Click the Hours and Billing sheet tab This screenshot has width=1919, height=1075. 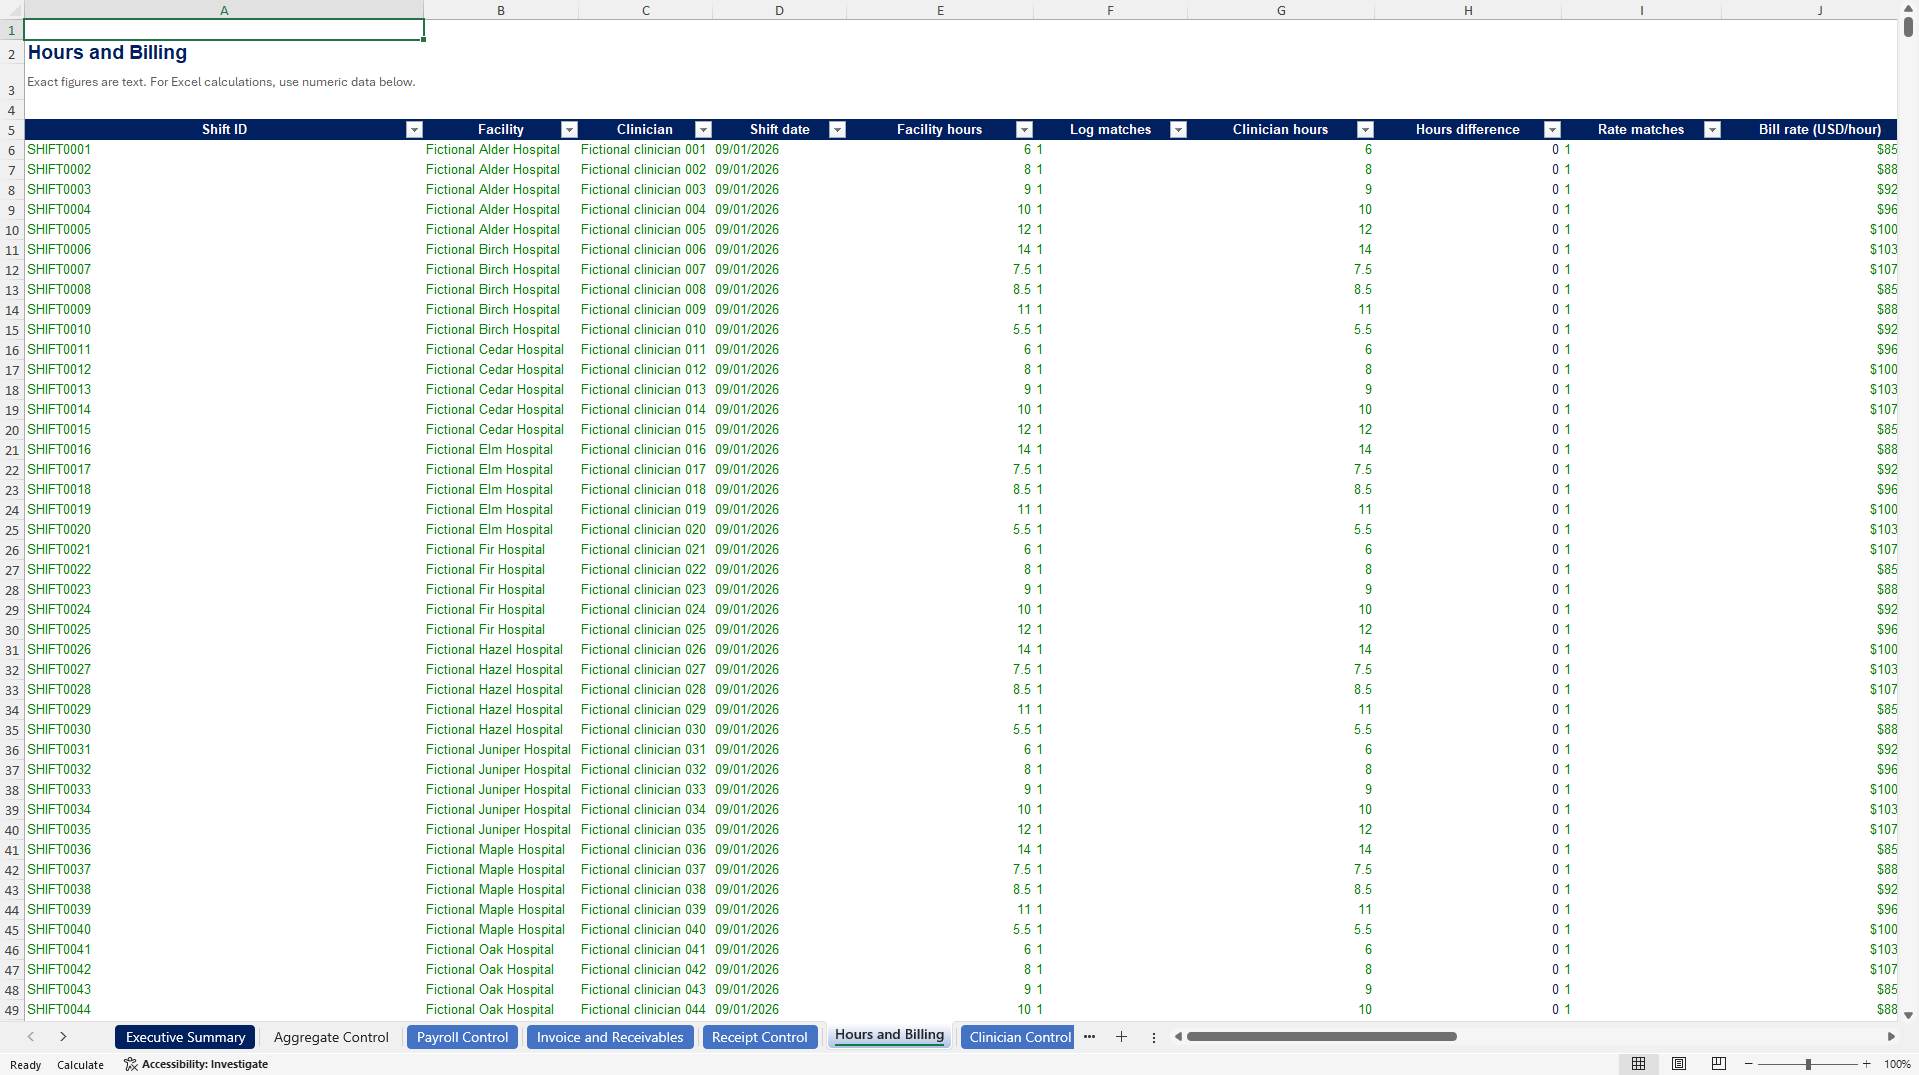pos(889,1036)
